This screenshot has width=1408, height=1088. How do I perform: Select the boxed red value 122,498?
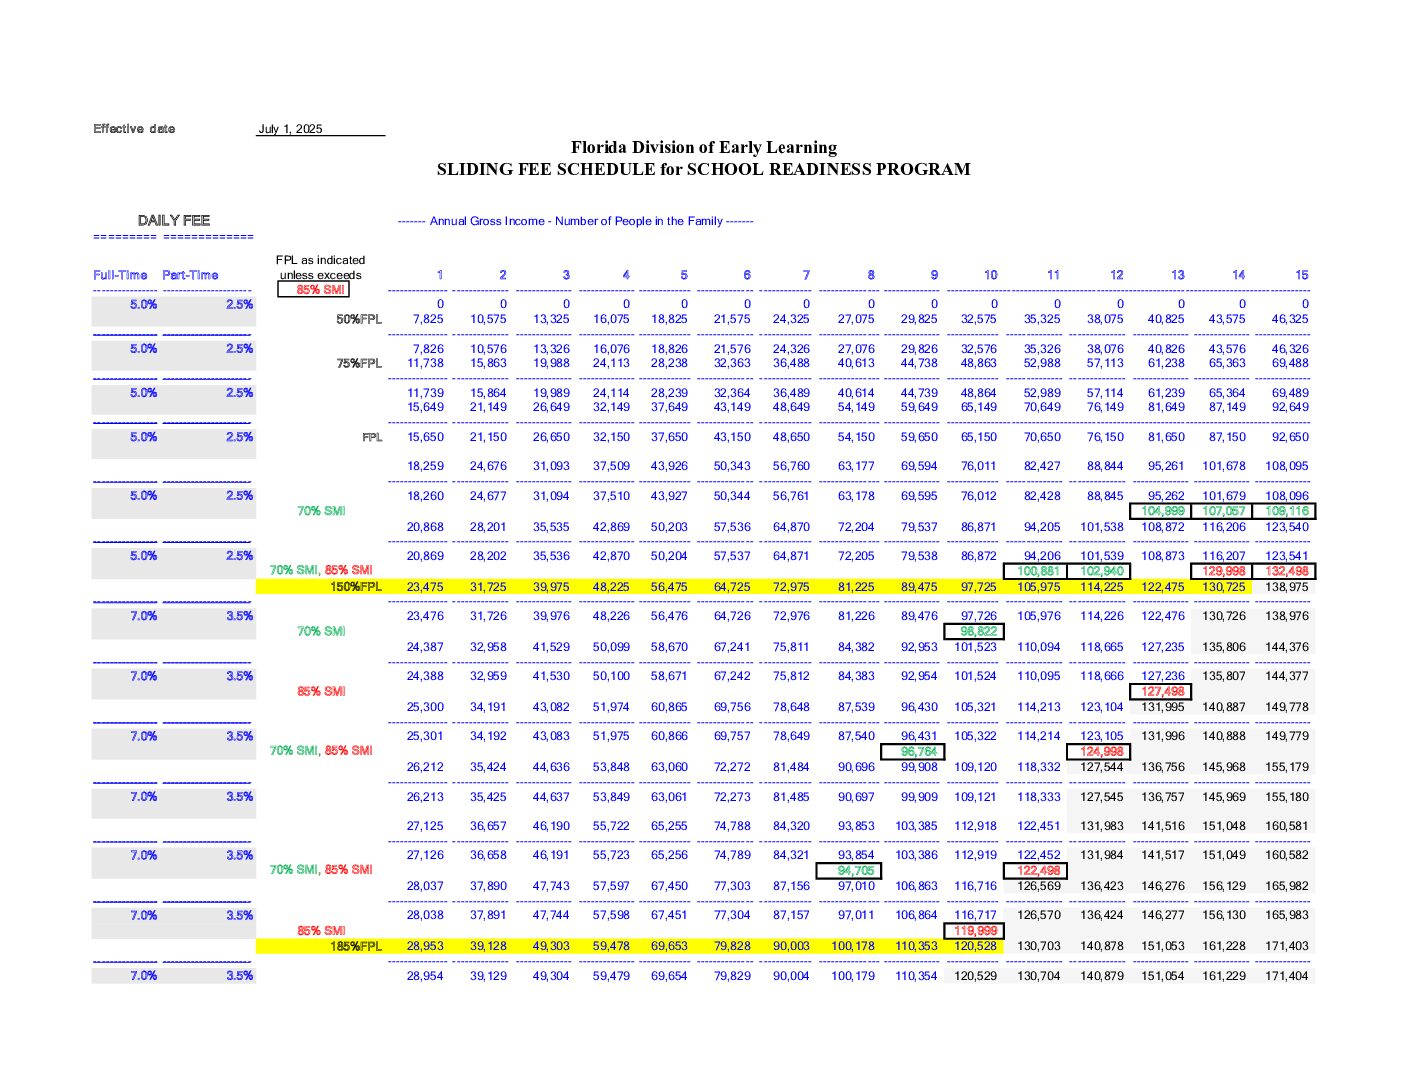pos(1037,871)
